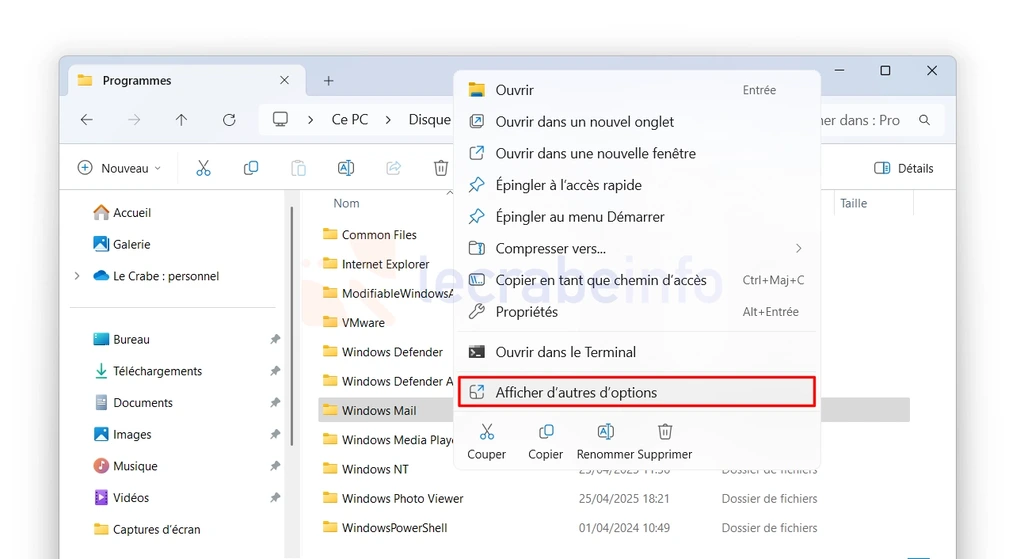Unpin Bureau using its pin icon

click(x=275, y=339)
